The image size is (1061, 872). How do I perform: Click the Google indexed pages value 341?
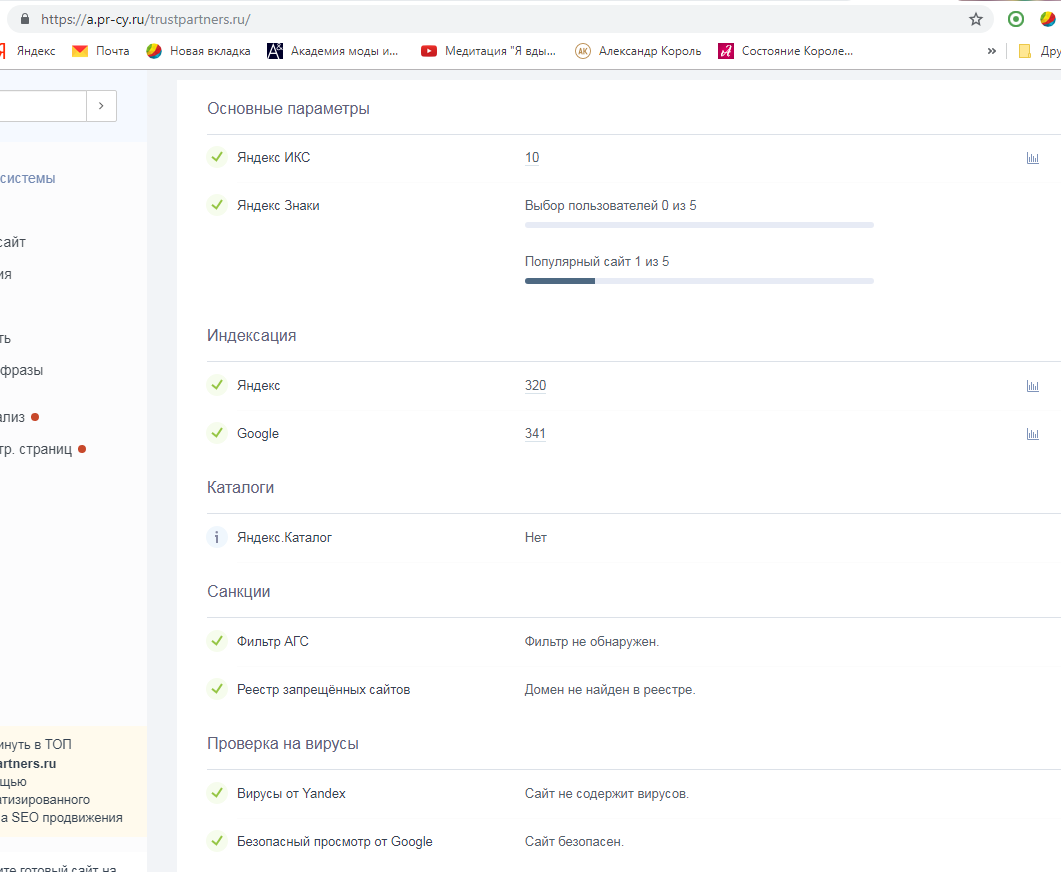pos(535,434)
